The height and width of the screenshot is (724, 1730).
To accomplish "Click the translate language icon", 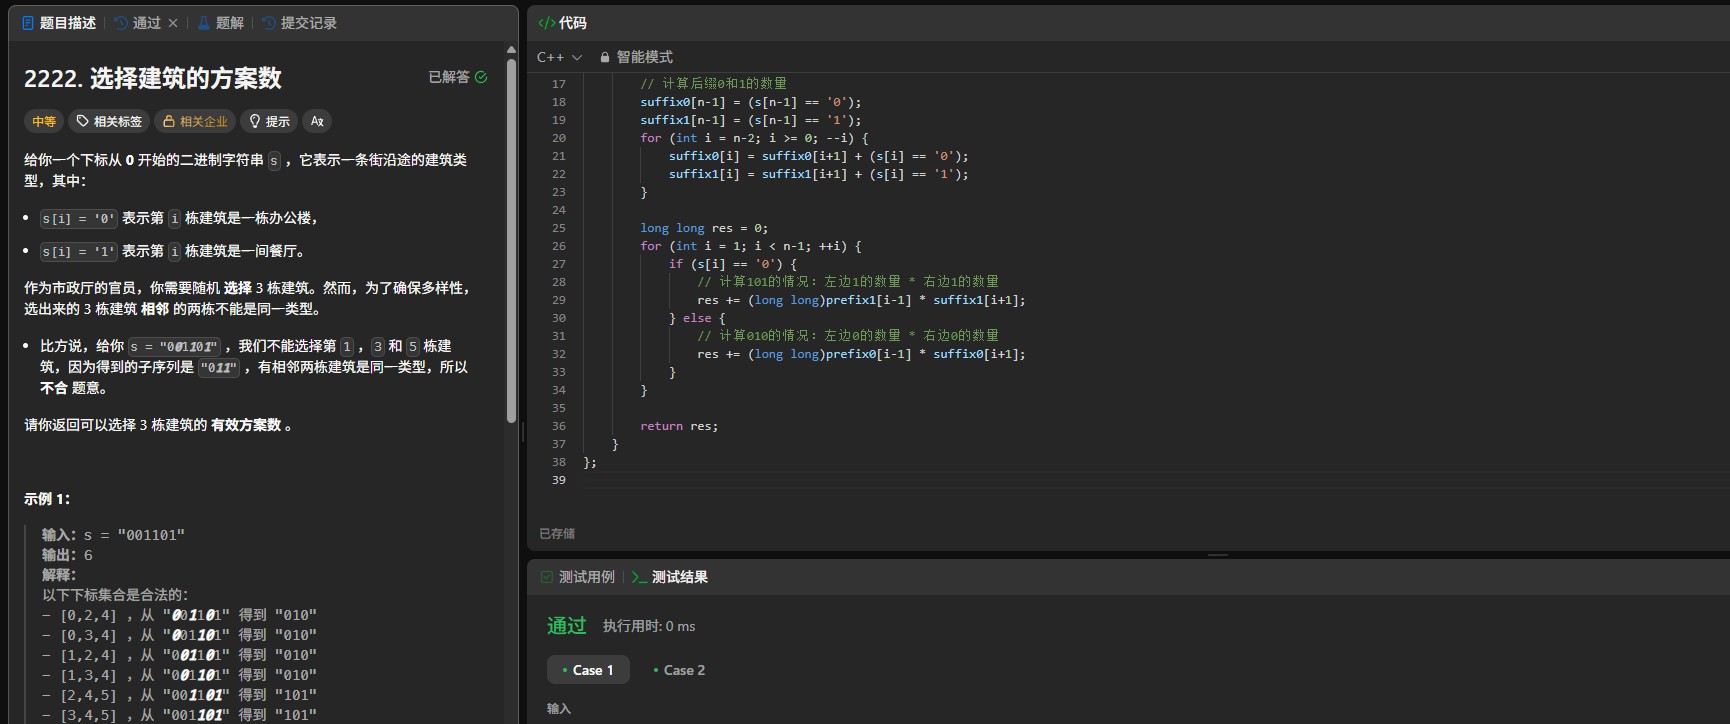I will pos(317,121).
